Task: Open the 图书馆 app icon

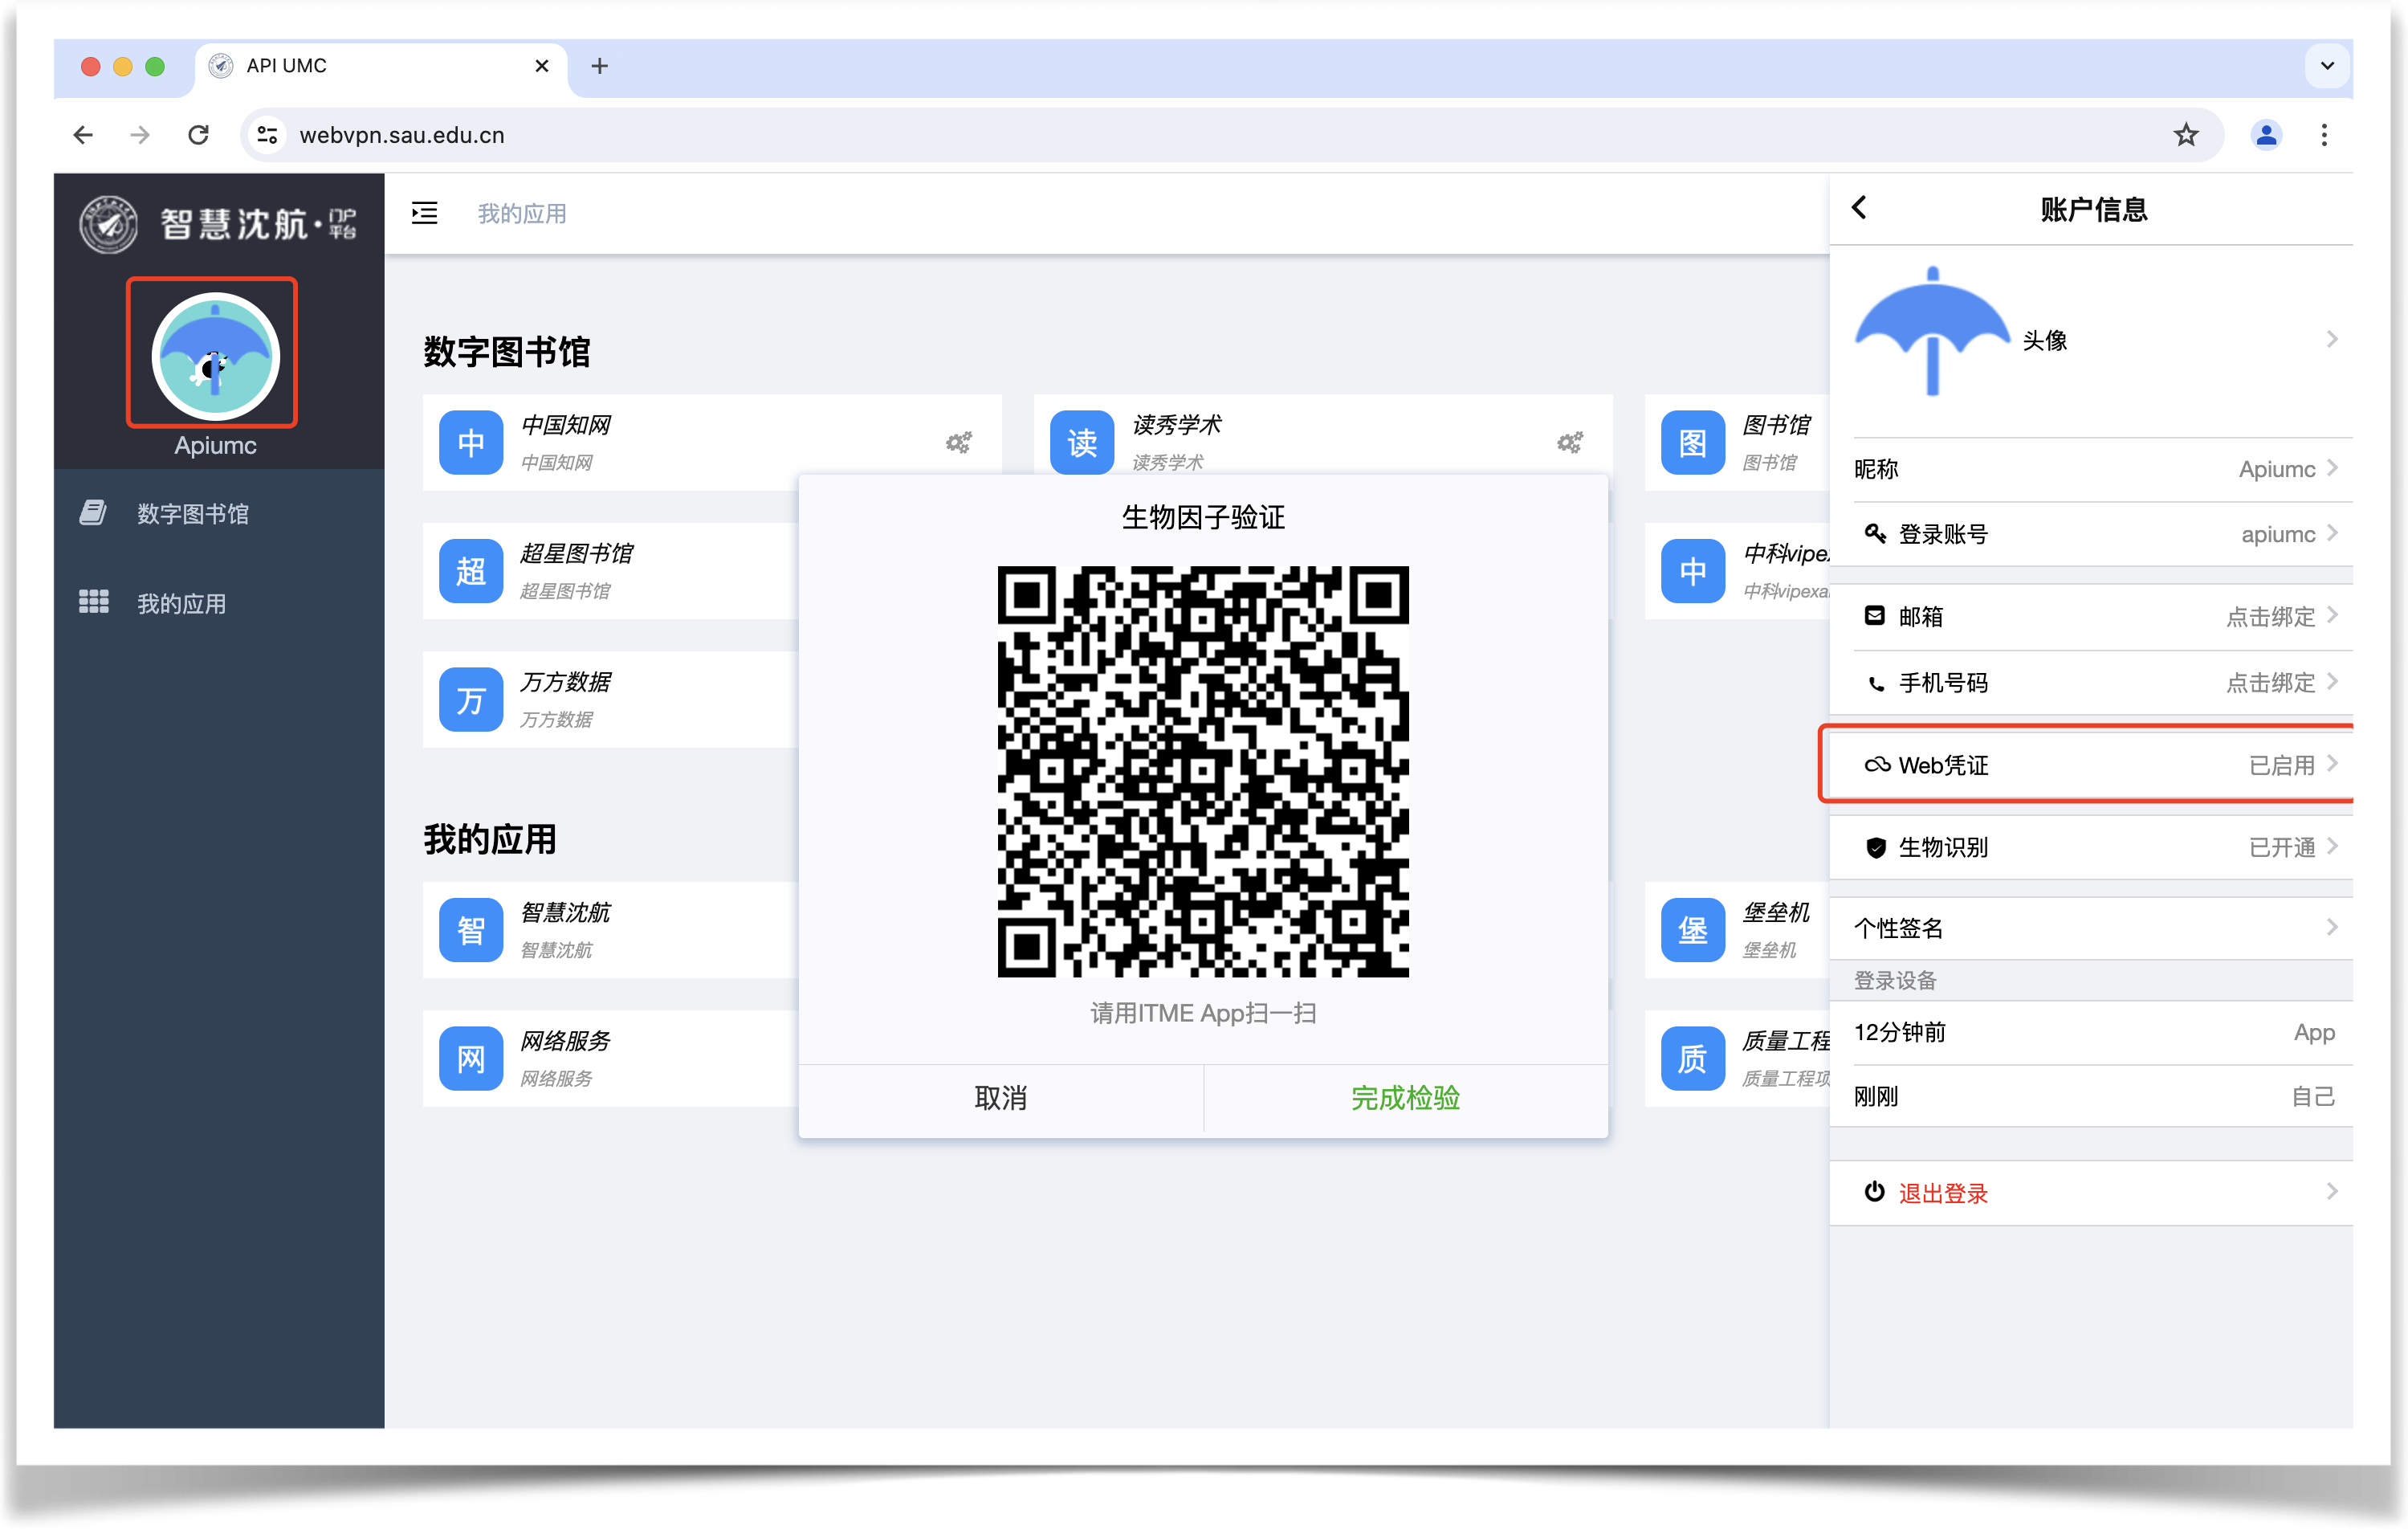Action: click(1692, 442)
